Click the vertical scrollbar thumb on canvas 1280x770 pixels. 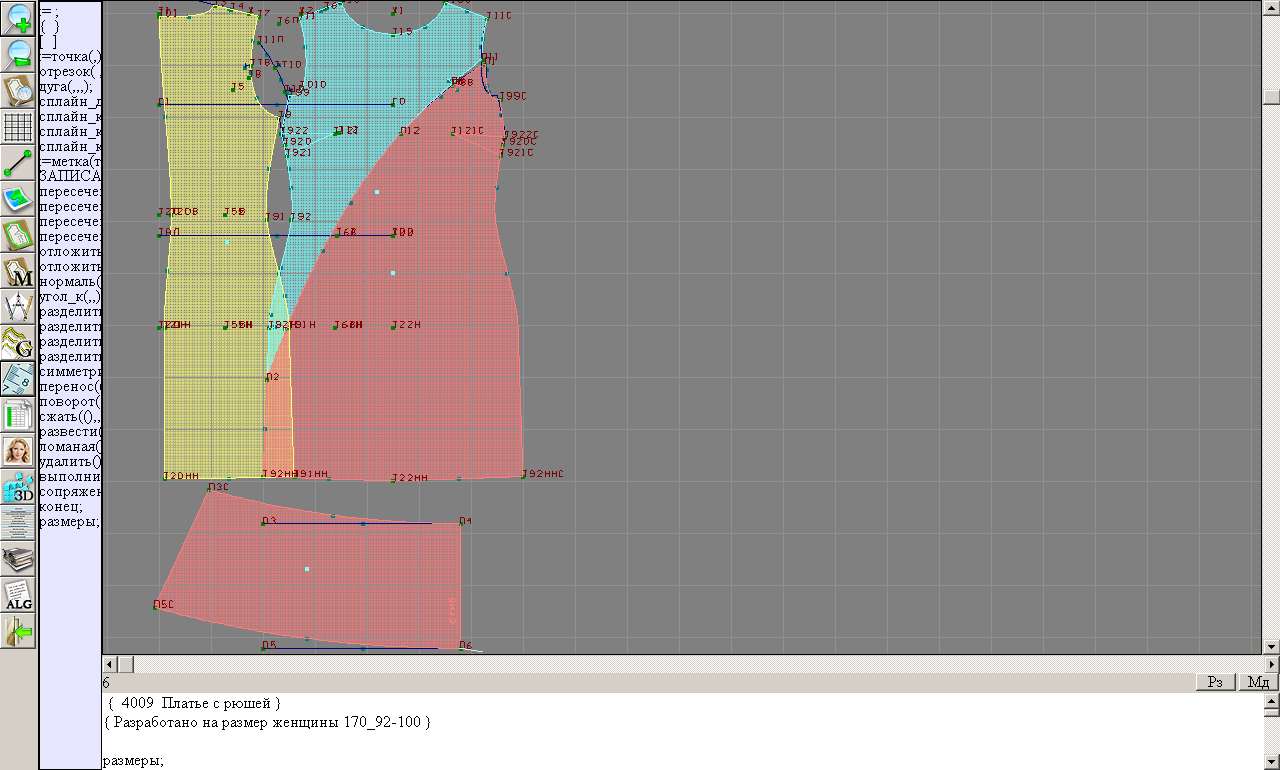1271,97
